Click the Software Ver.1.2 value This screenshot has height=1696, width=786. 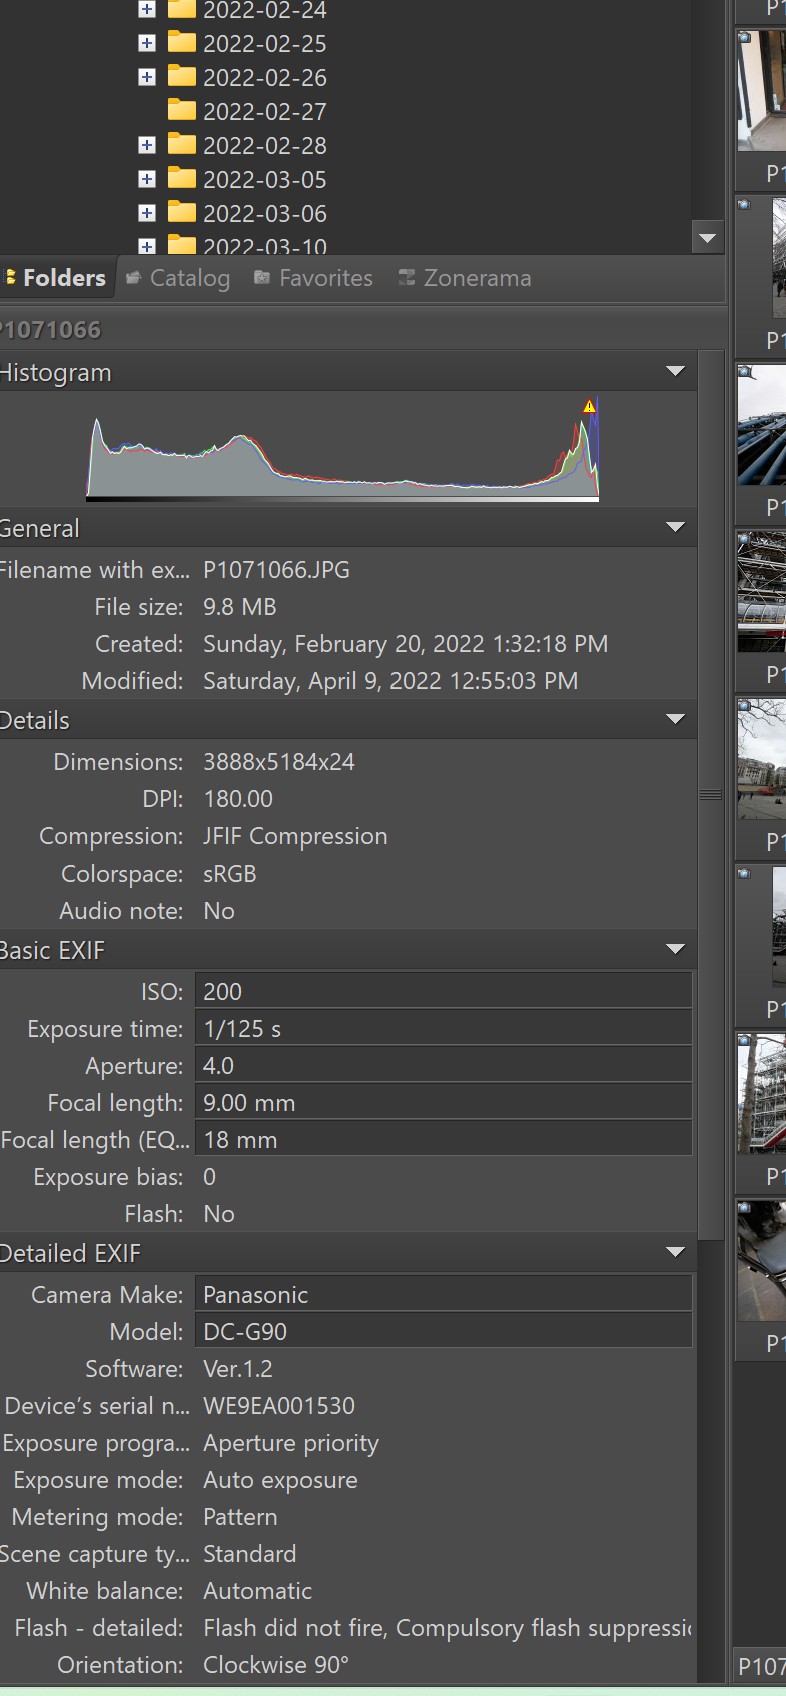pyautogui.click(x=238, y=1369)
